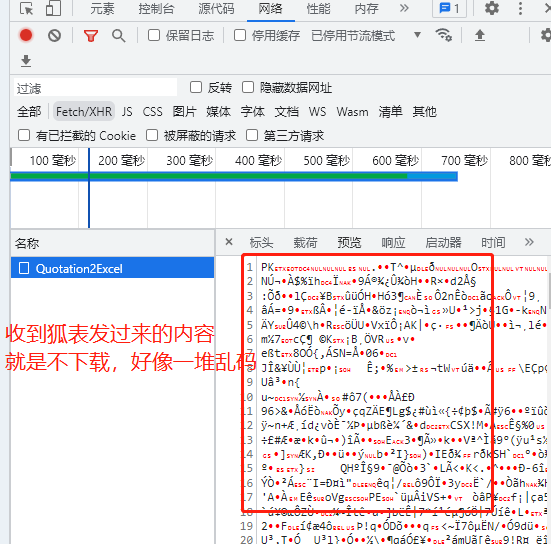
Task: Filter requests by 清单
Action: (x=390, y=112)
